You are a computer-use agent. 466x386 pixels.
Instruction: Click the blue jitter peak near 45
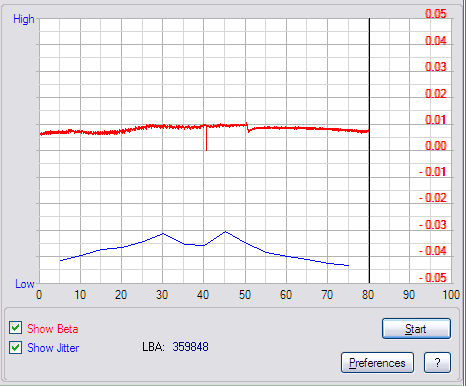pos(225,231)
